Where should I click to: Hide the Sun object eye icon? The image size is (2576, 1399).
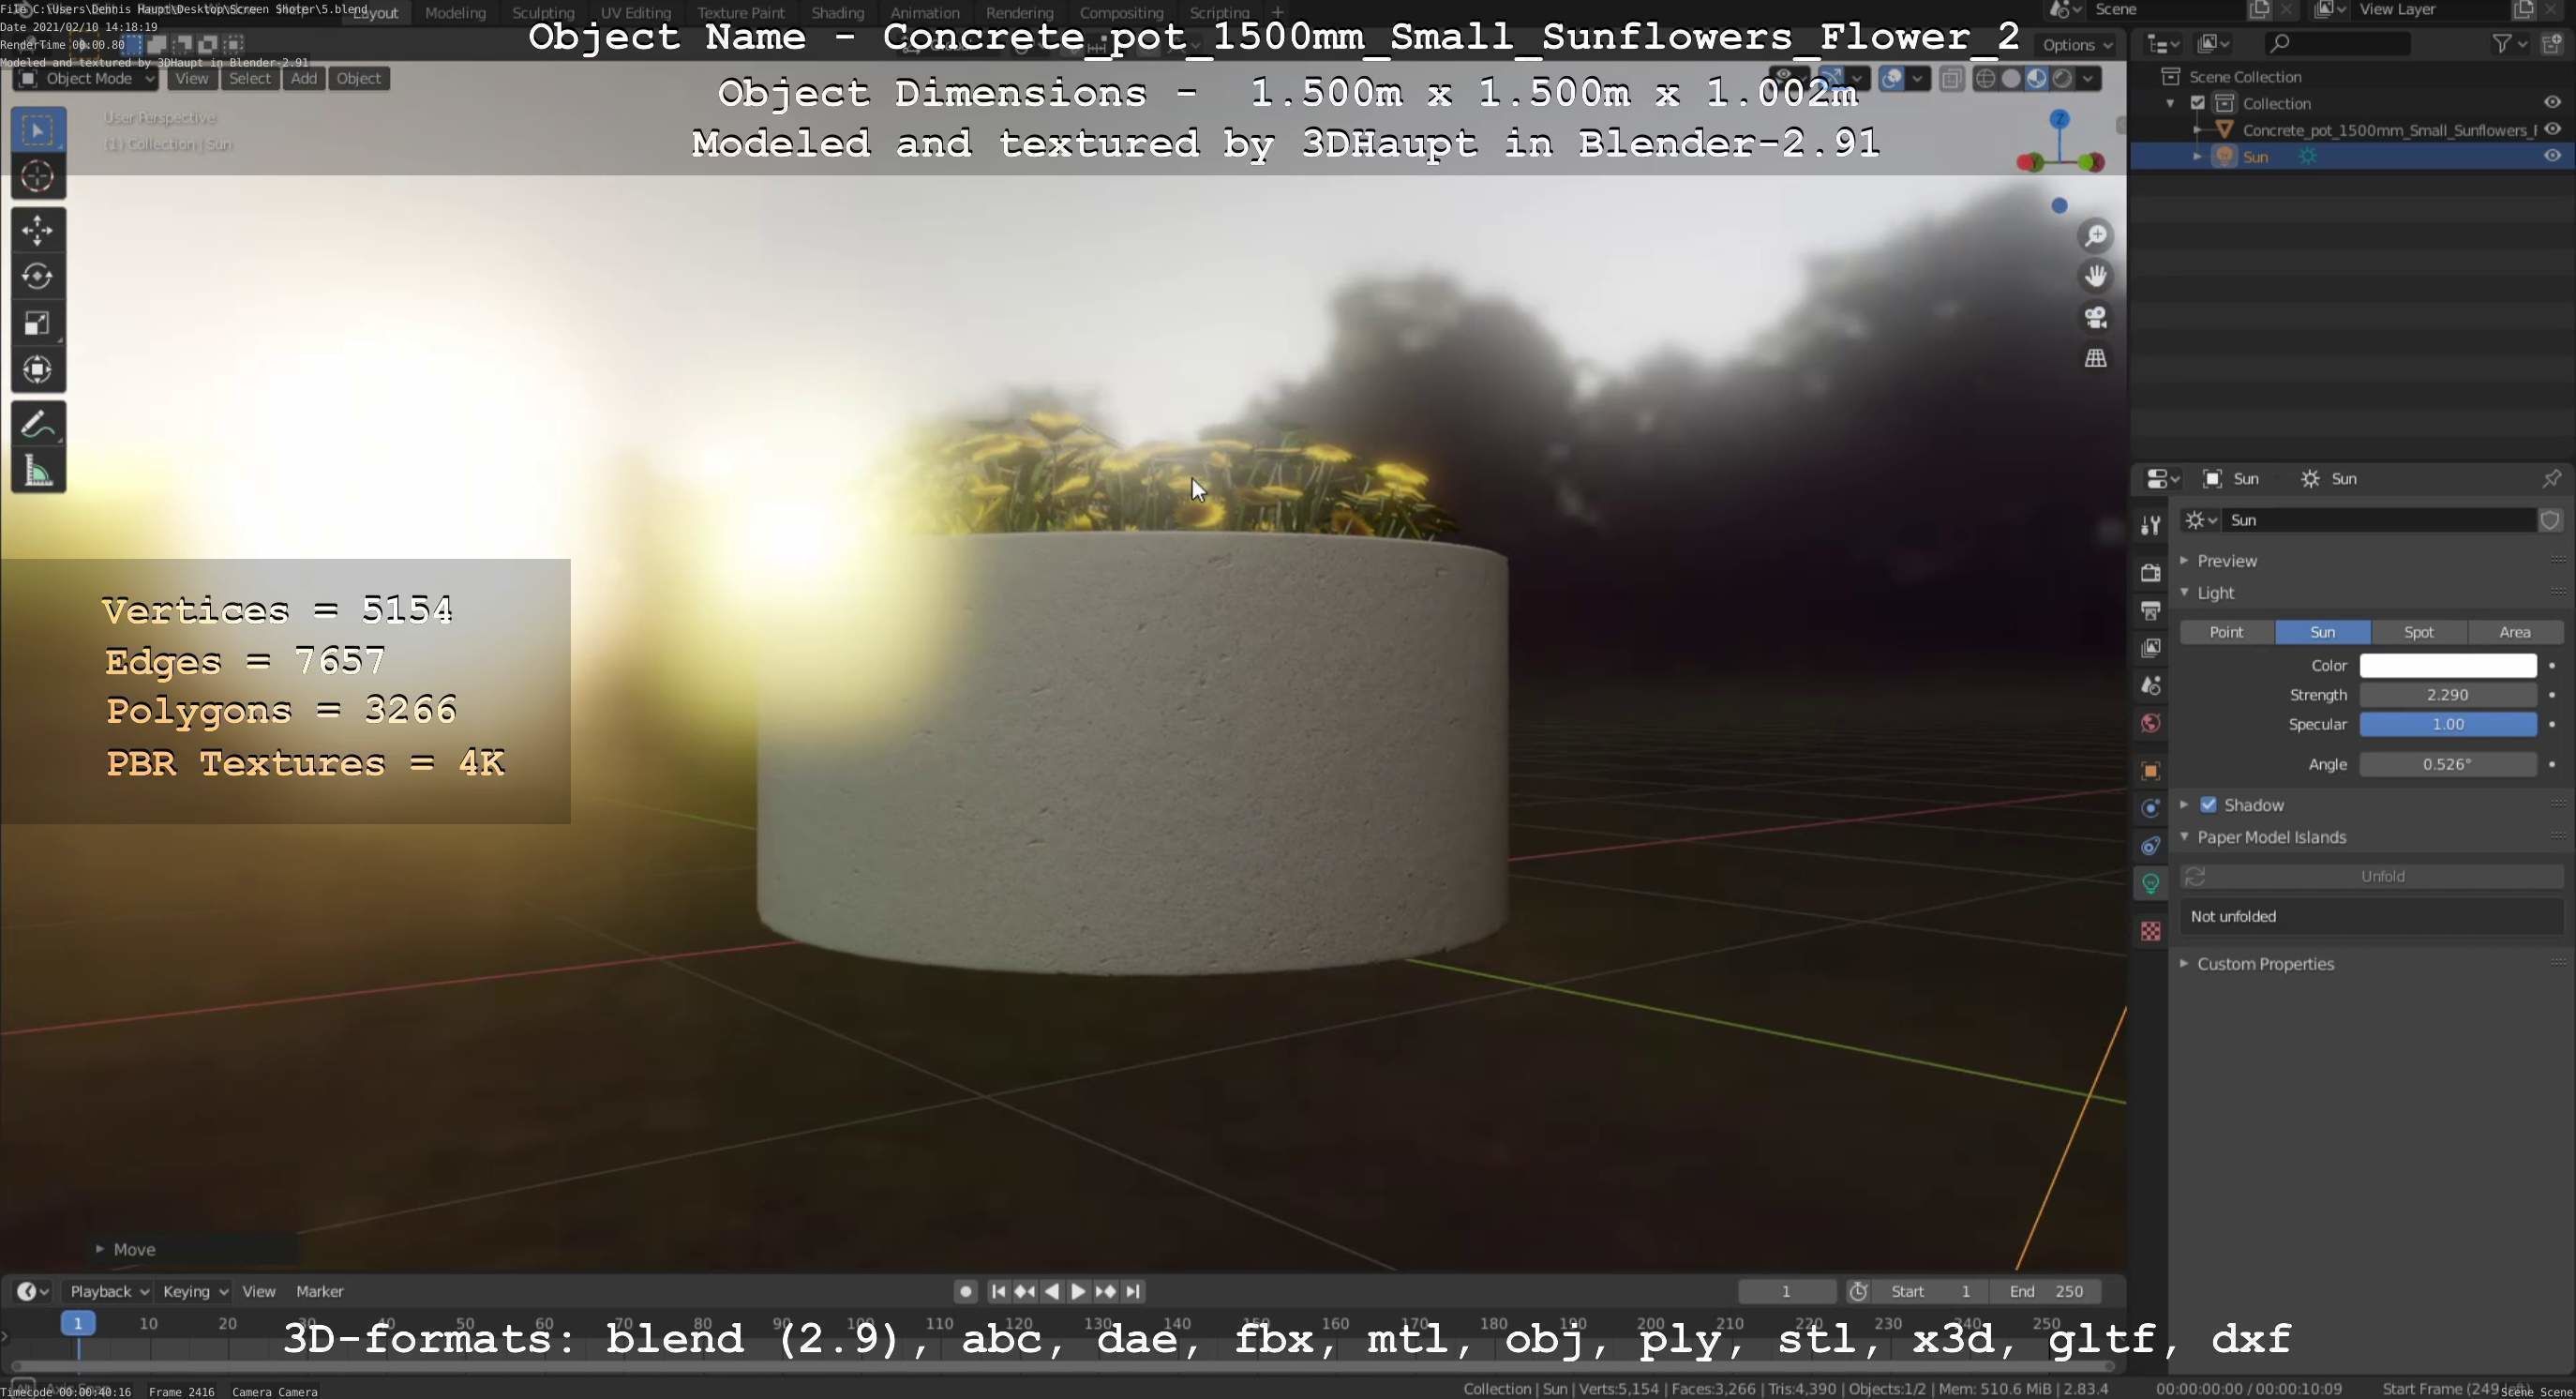2552,156
